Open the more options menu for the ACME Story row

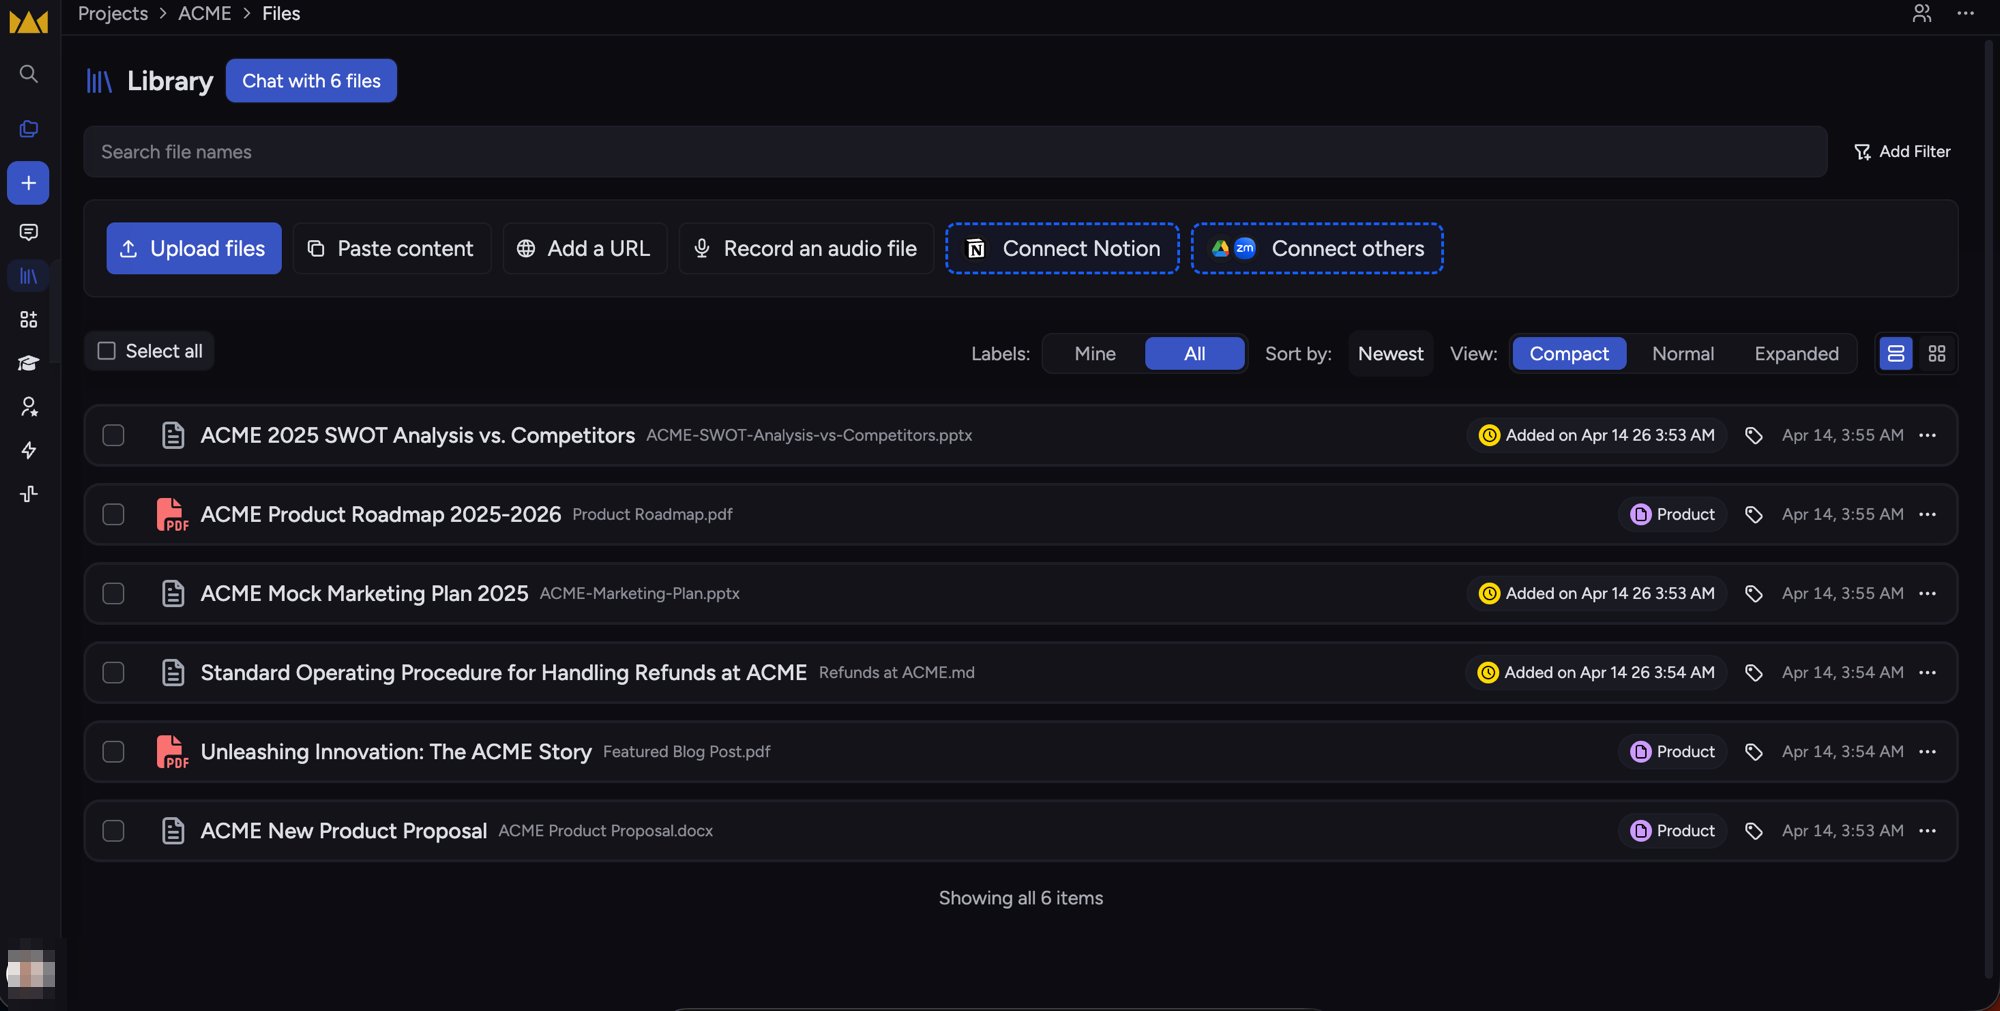(x=1928, y=752)
